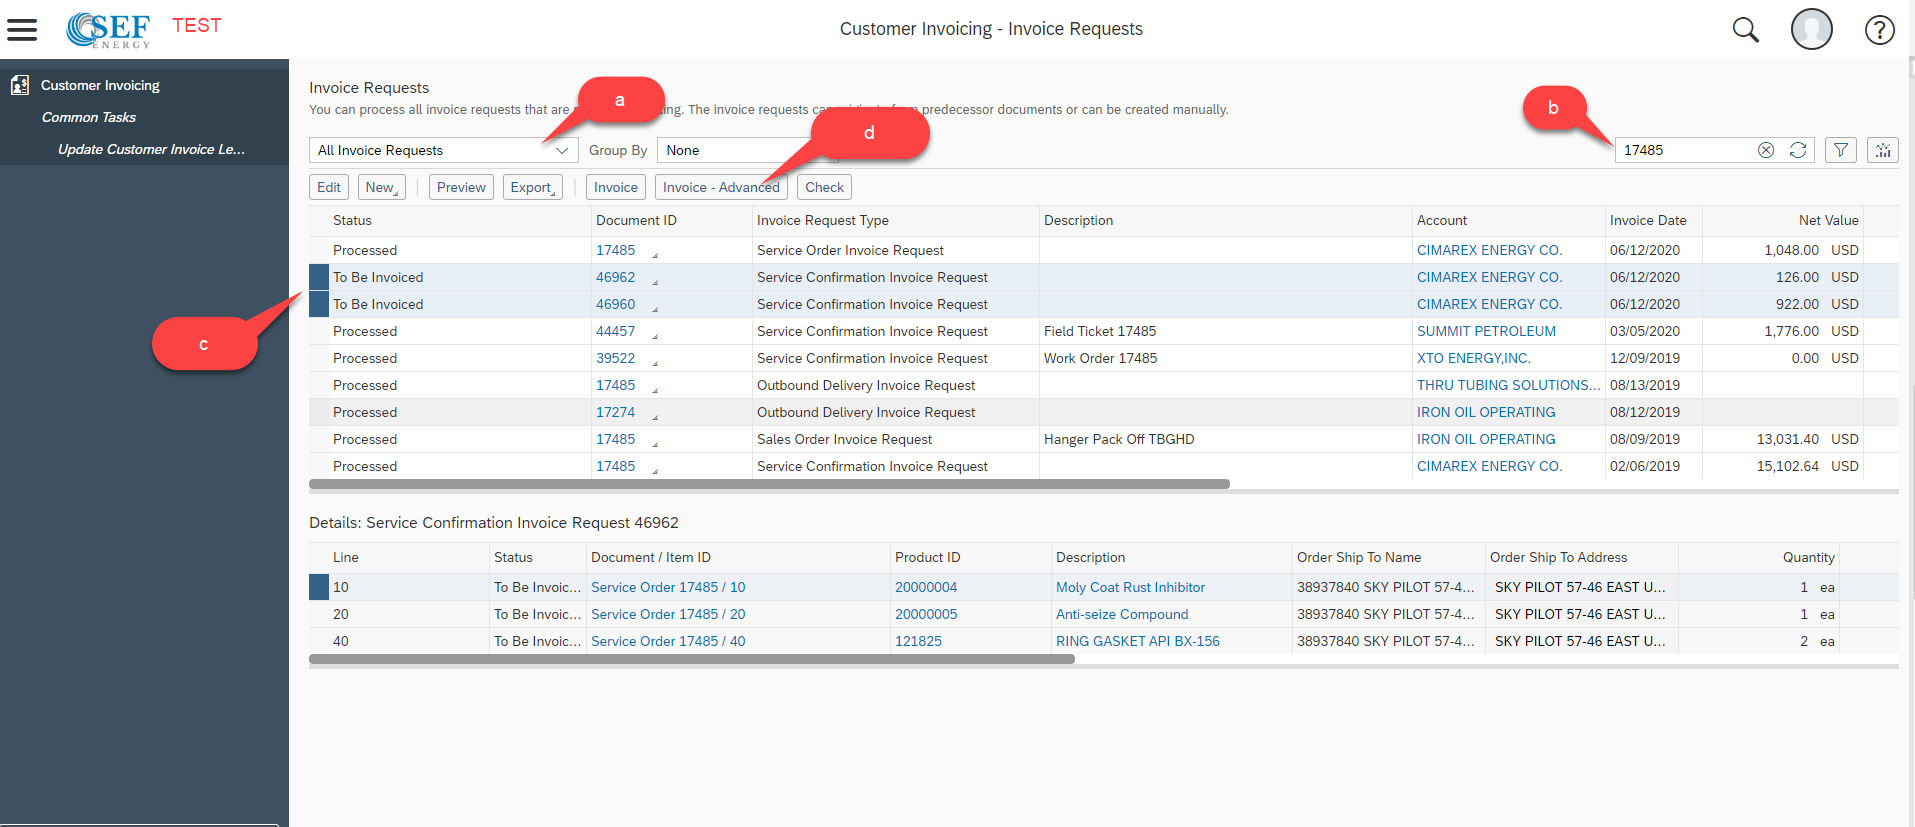Open Anti-seize Compound link
The image size is (1915, 827).
point(1122,614)
